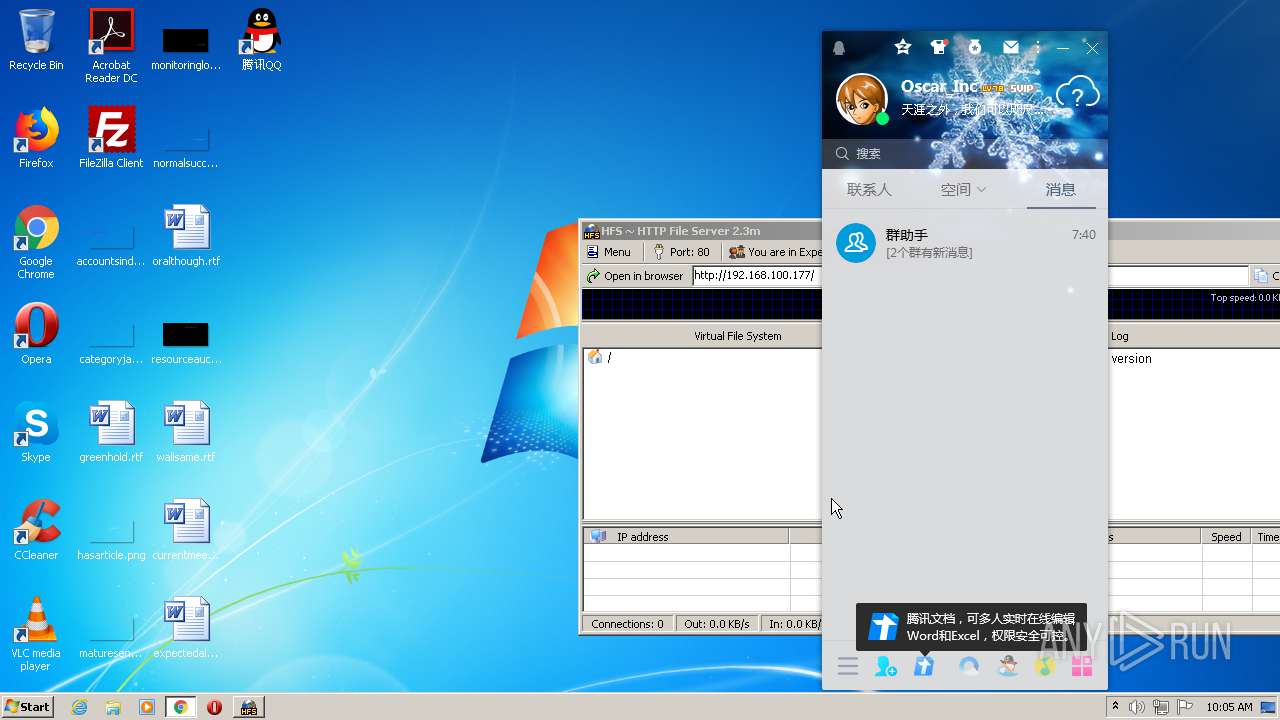1280x720 pixels.
Task: Show hidden tray icons arrow
Action: [x=1116, y=707]
